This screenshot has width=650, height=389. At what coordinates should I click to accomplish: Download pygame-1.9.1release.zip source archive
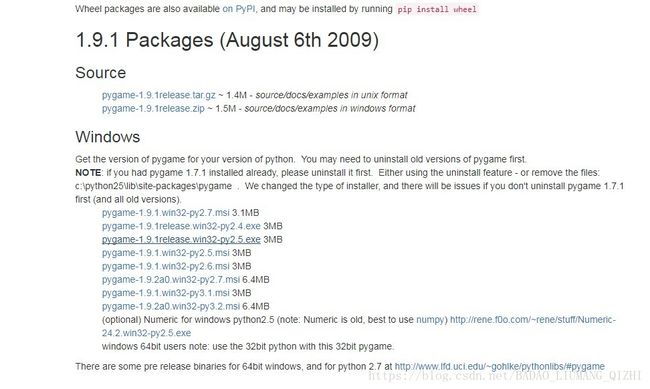(x=153, y=108)
